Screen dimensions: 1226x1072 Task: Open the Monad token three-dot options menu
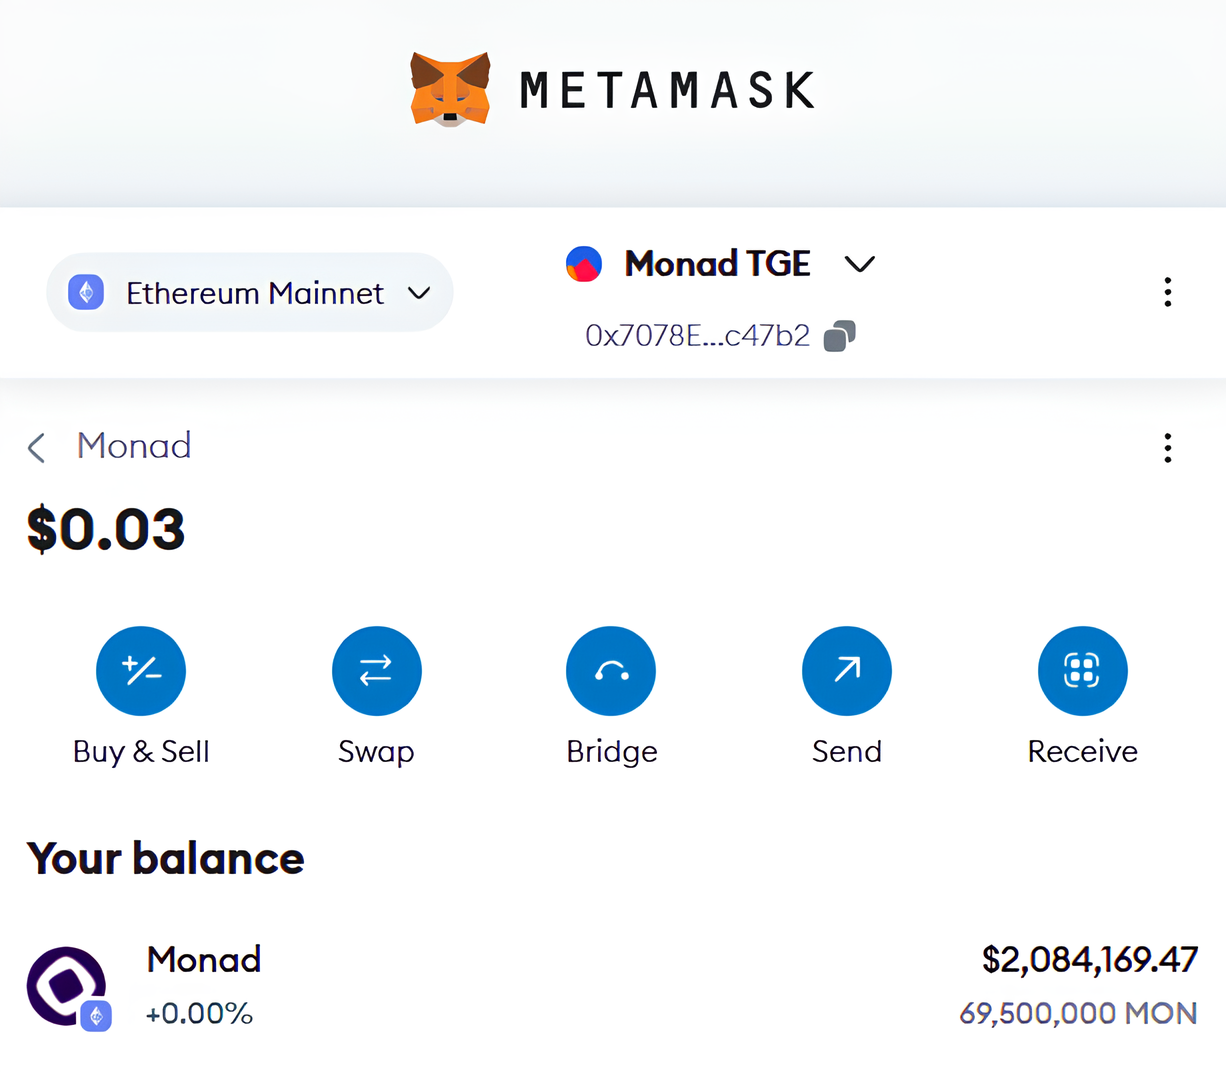(x=1167, y=448)
